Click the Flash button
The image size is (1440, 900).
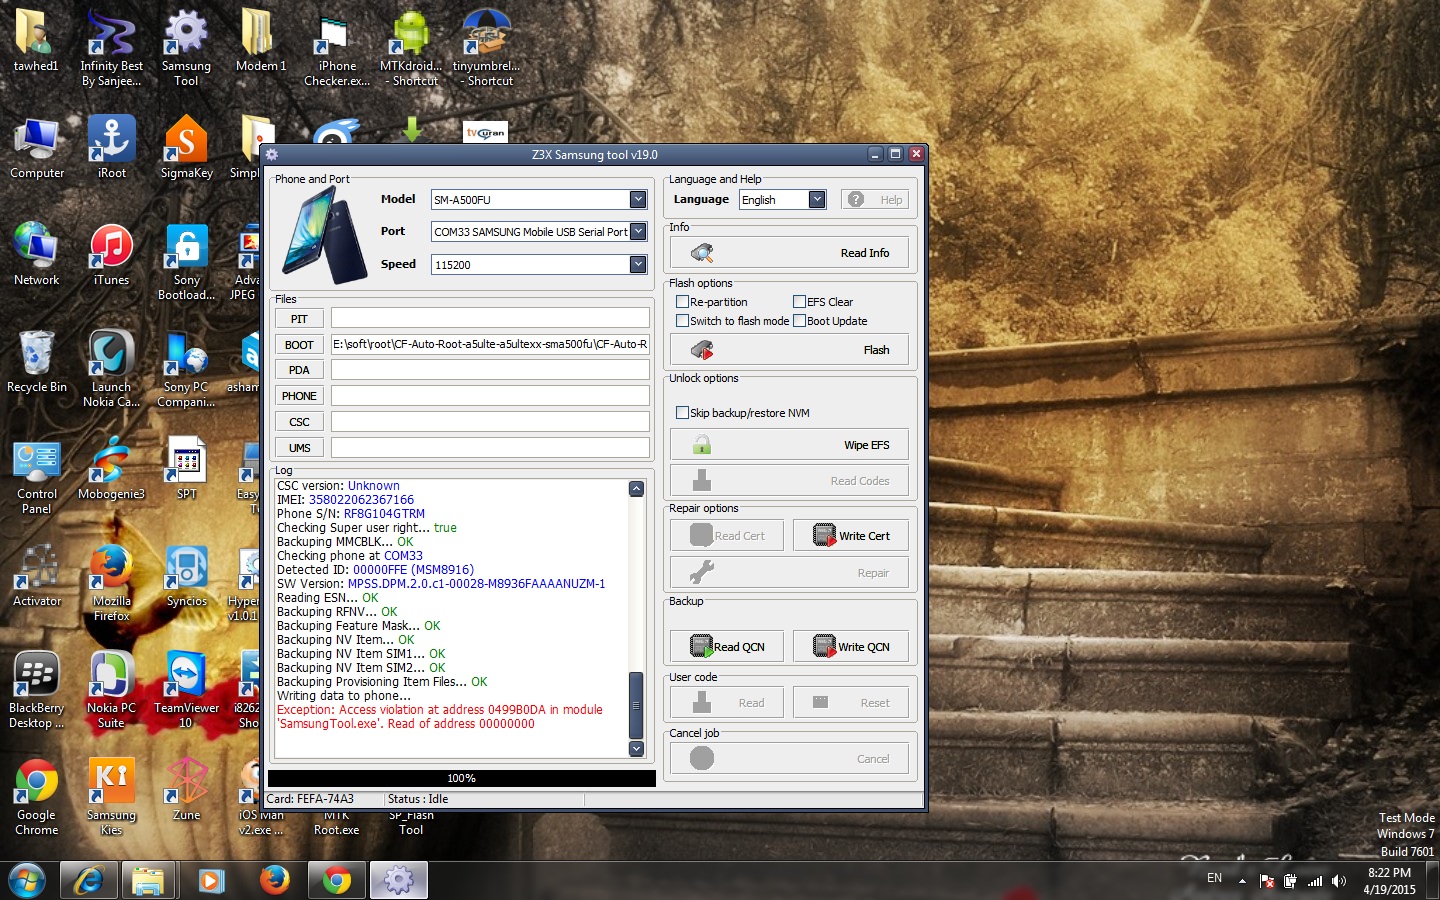tap(789, 350)
